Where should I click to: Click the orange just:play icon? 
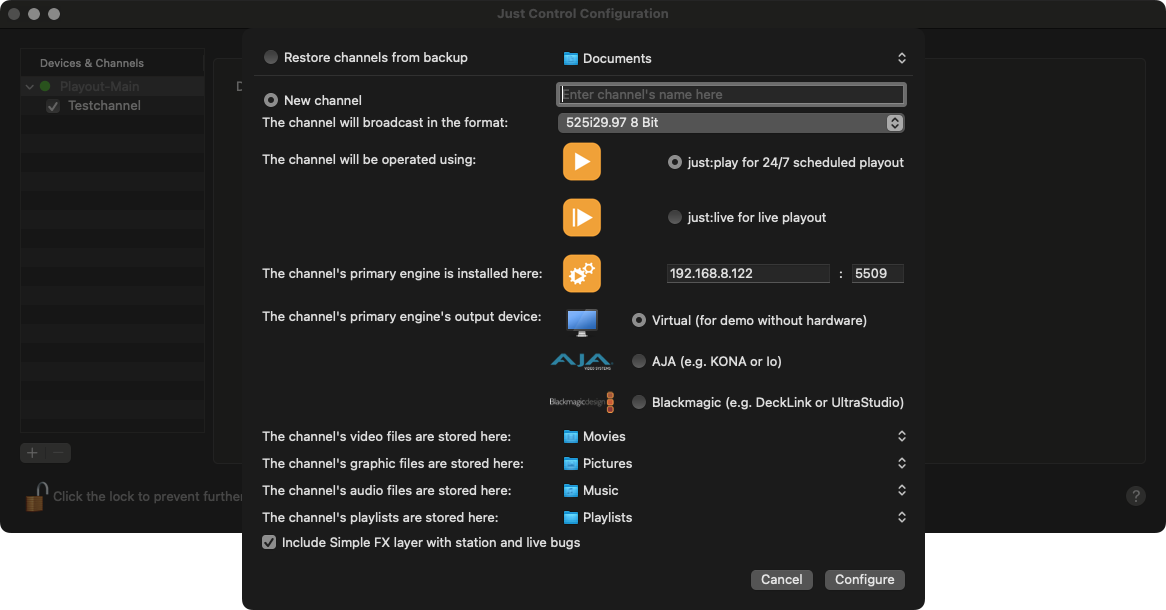coord(582,161)
